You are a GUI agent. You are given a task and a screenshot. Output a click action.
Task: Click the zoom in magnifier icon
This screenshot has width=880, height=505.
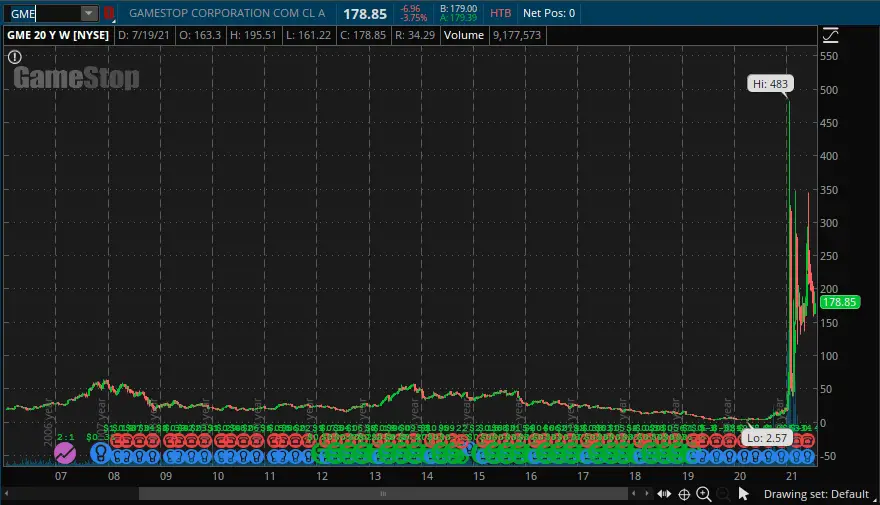pos(704,494)
